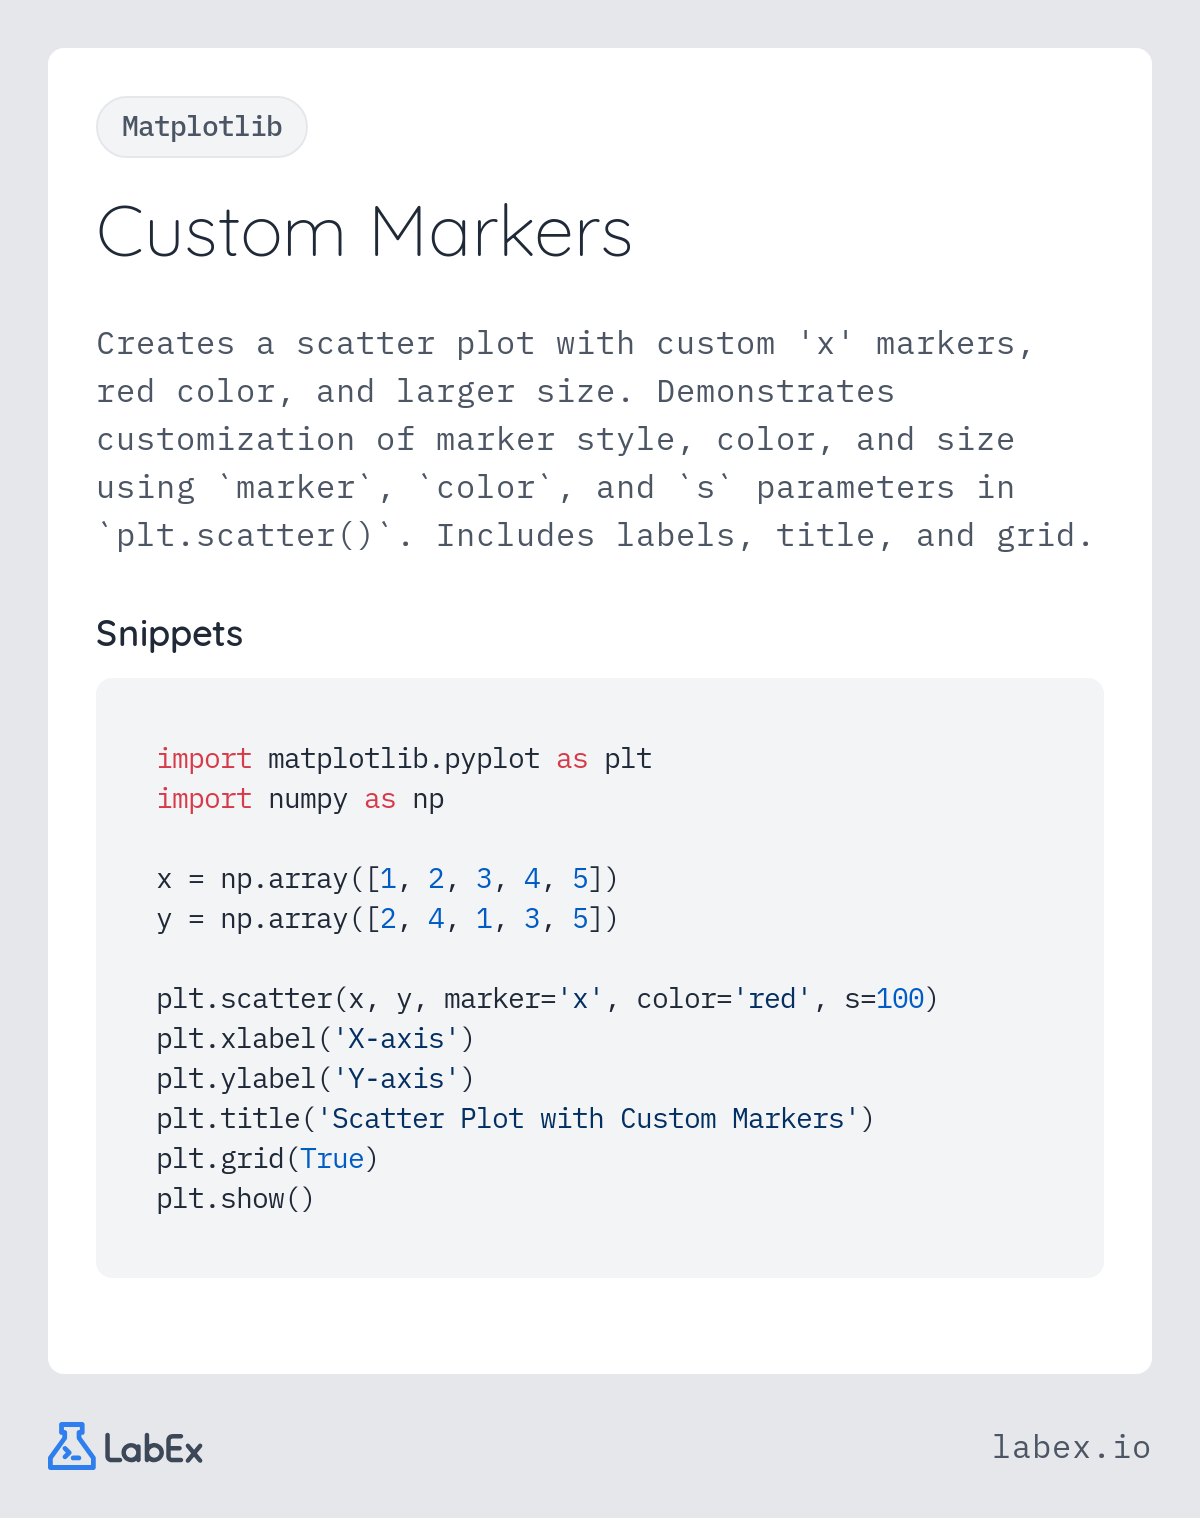1200x1518 pixels.
Task: Click the LabEx wordmark text
Action: click(x=154, y=1449)
